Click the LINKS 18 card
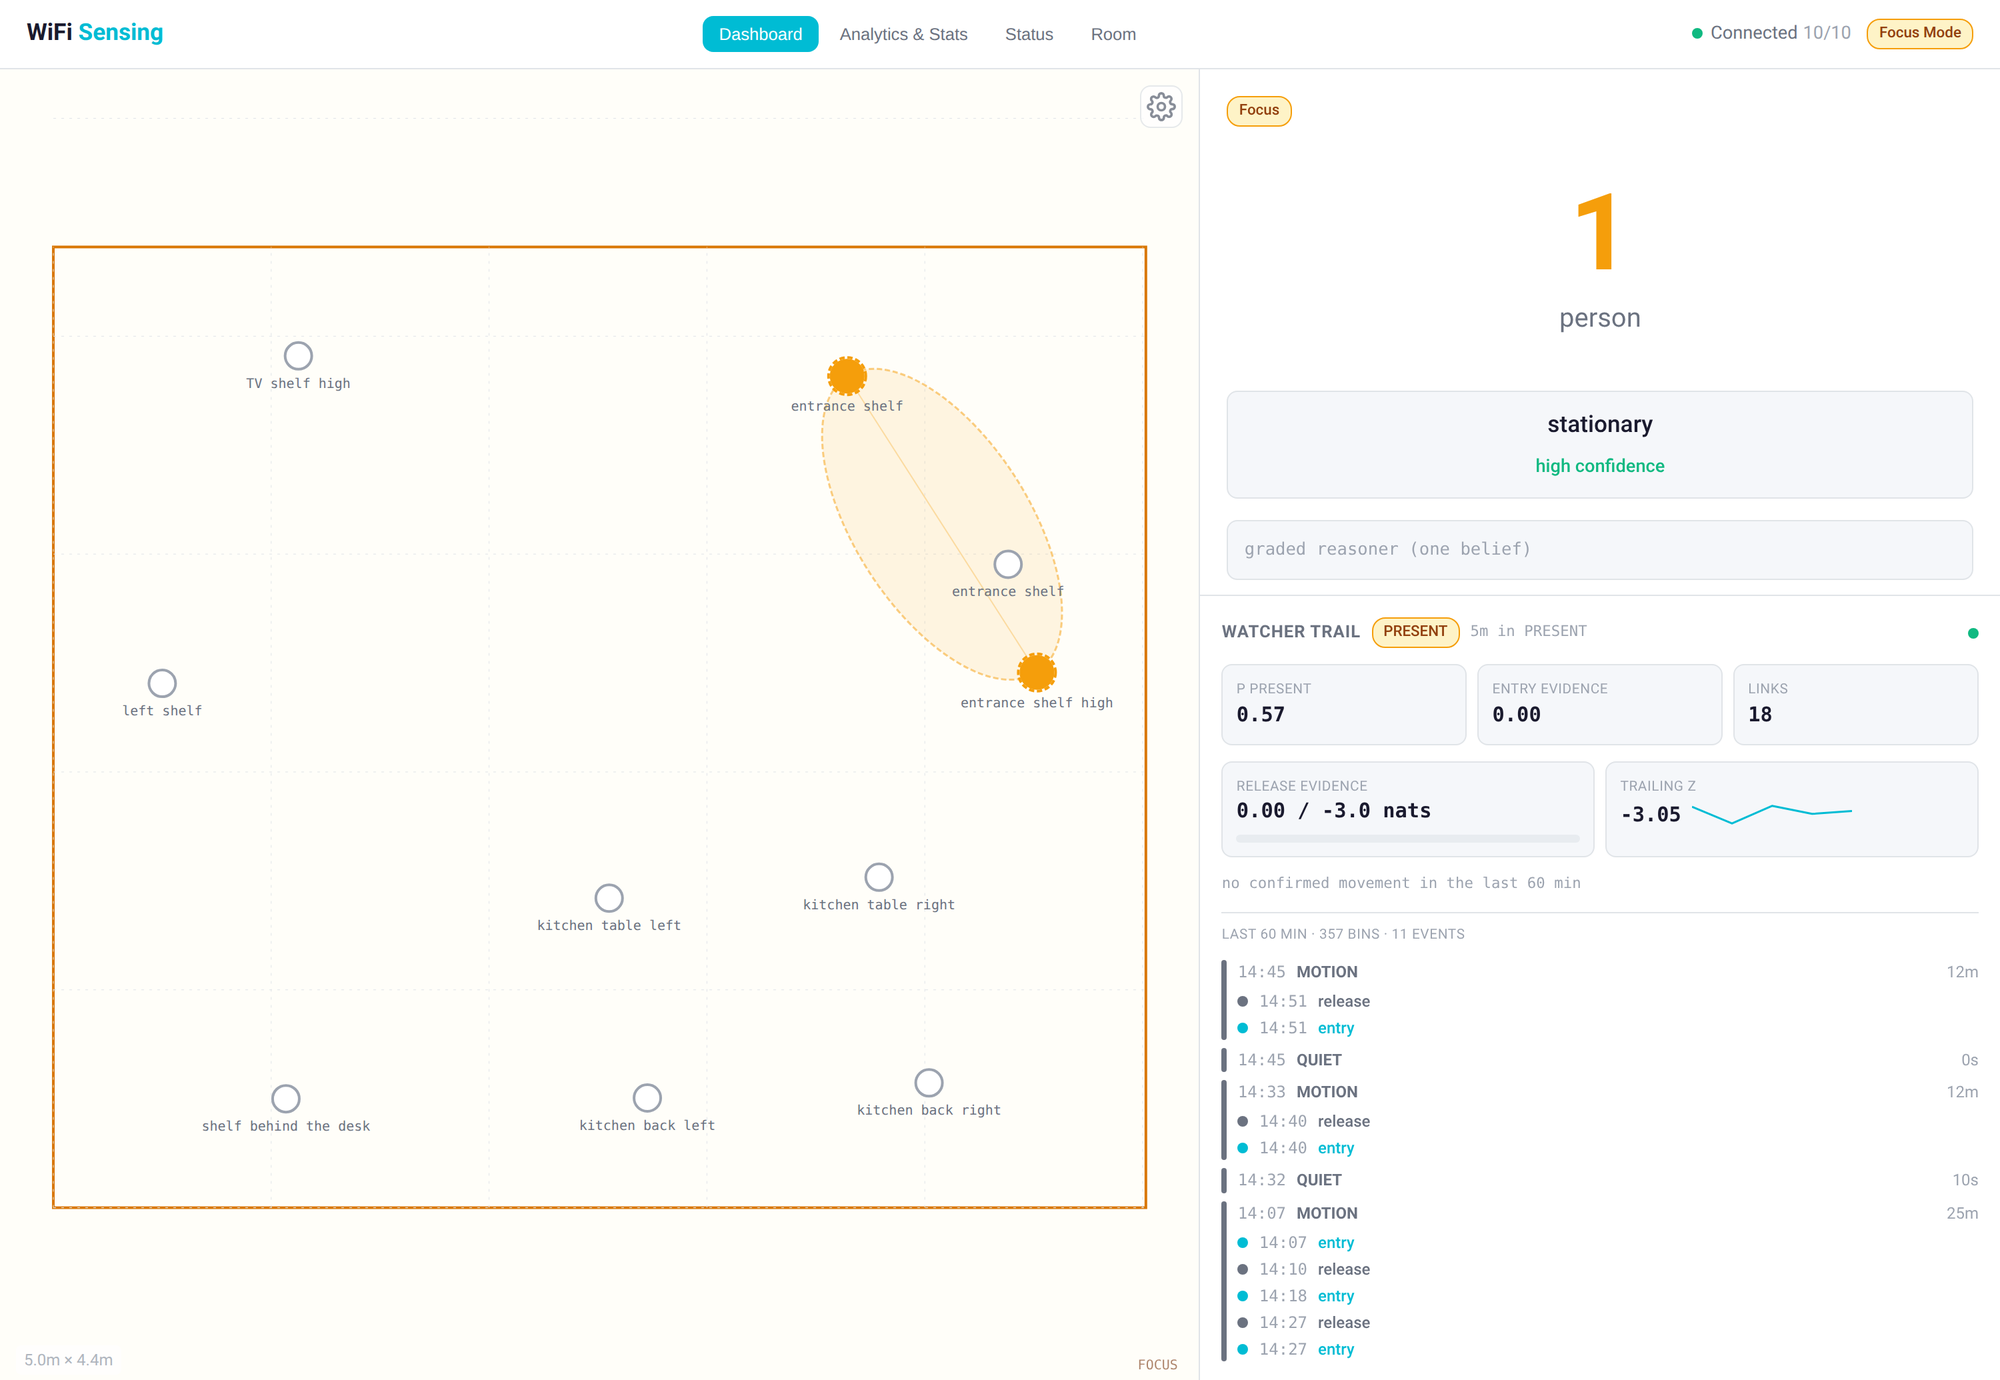Image resolution: width=2000 pixels, height=1380 pixels. pos(1855,704)
